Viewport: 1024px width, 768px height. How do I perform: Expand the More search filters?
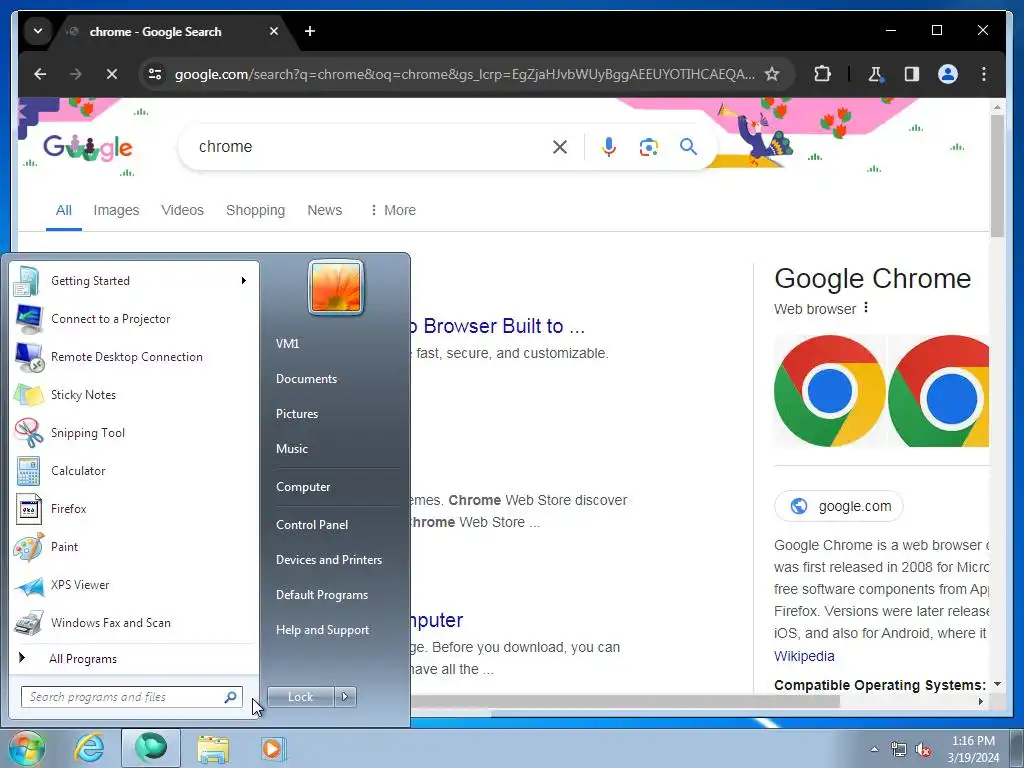click(x=392, y=210)
